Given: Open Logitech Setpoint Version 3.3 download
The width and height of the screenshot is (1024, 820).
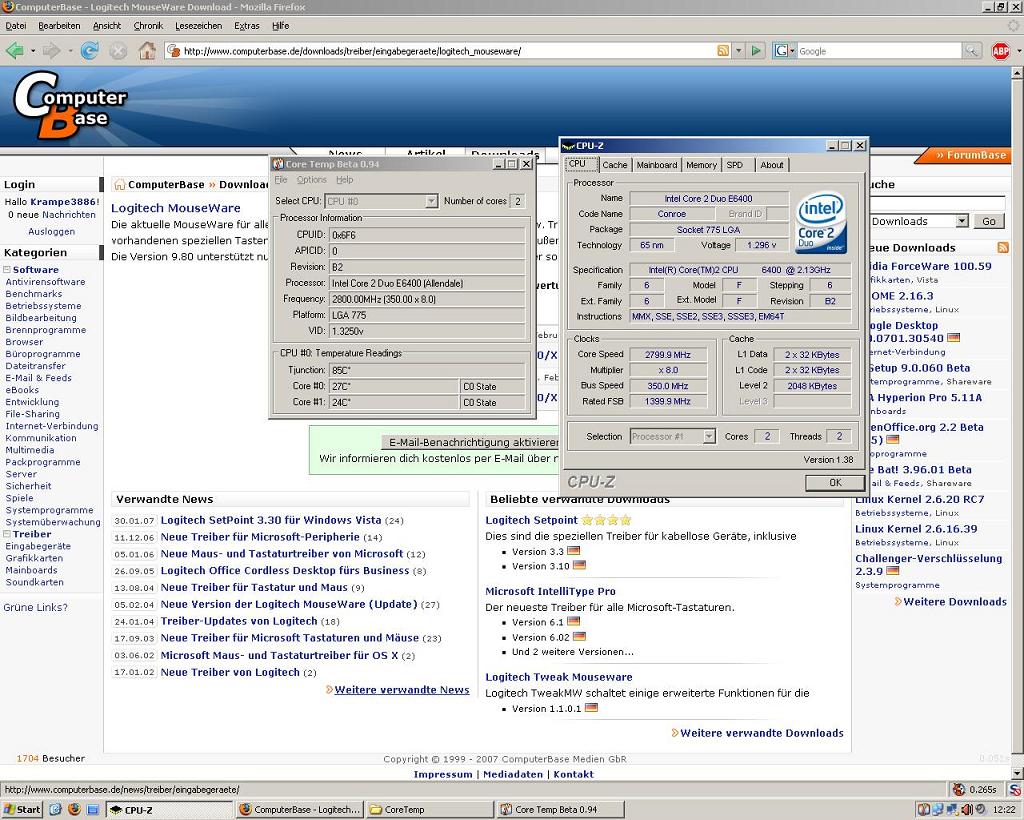Looking at the screenshot, I should 537,552.
